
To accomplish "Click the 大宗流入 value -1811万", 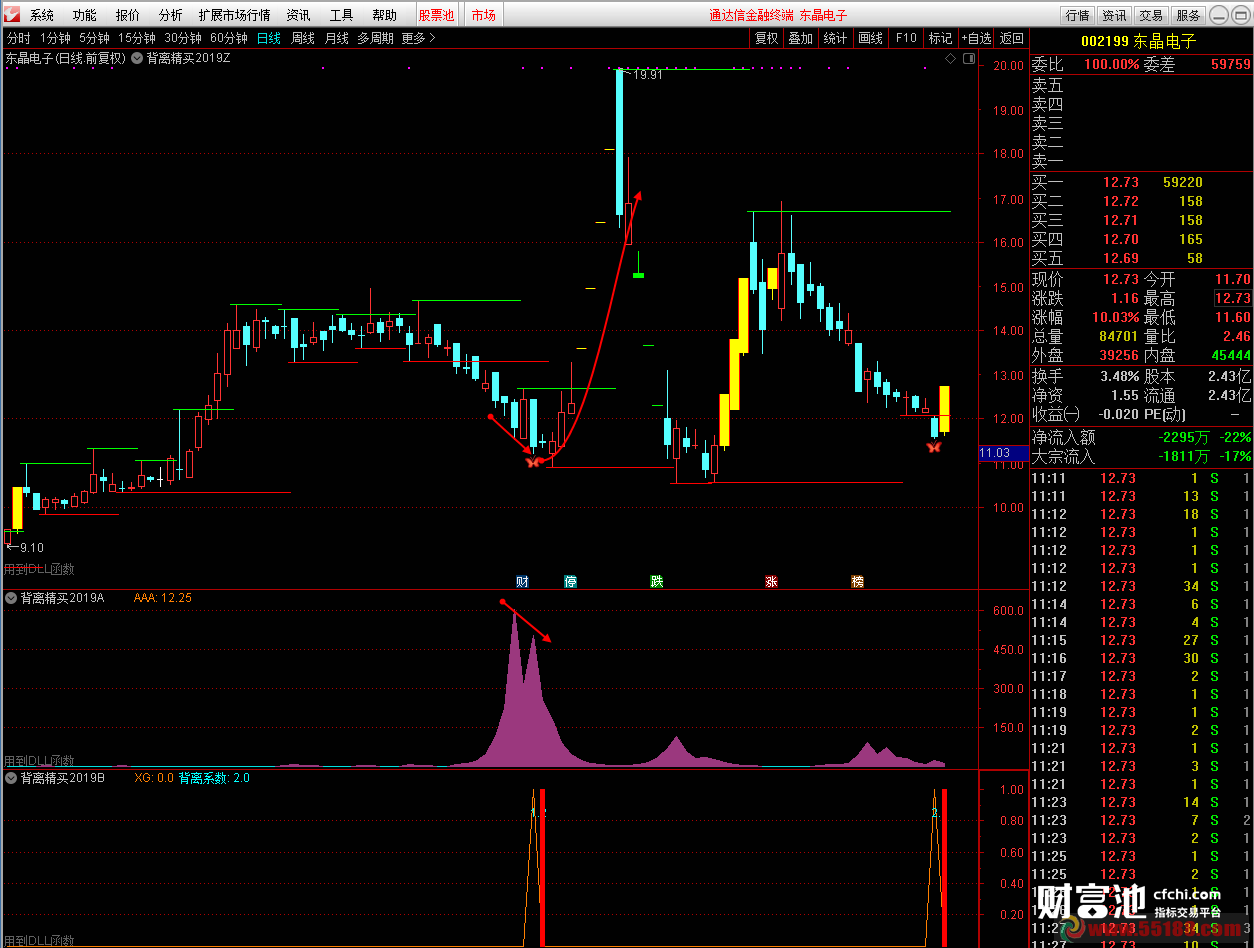I will 1186,456.
